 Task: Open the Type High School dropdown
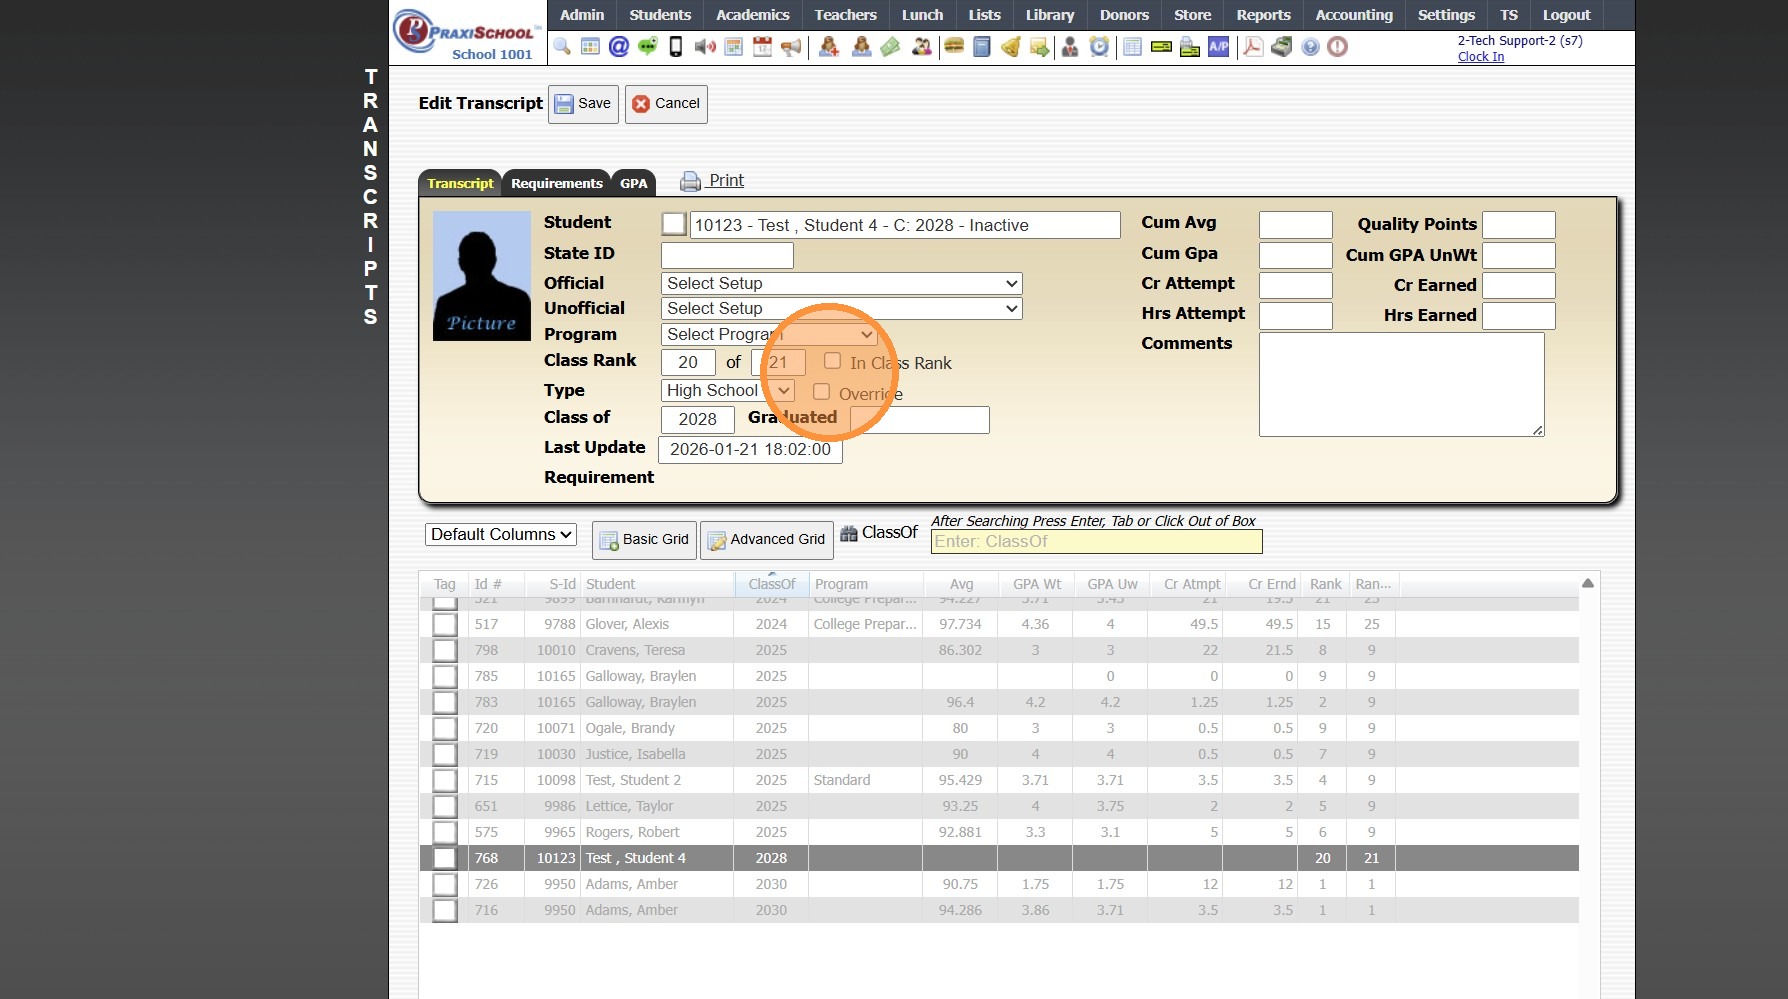[x=728, y=391]
